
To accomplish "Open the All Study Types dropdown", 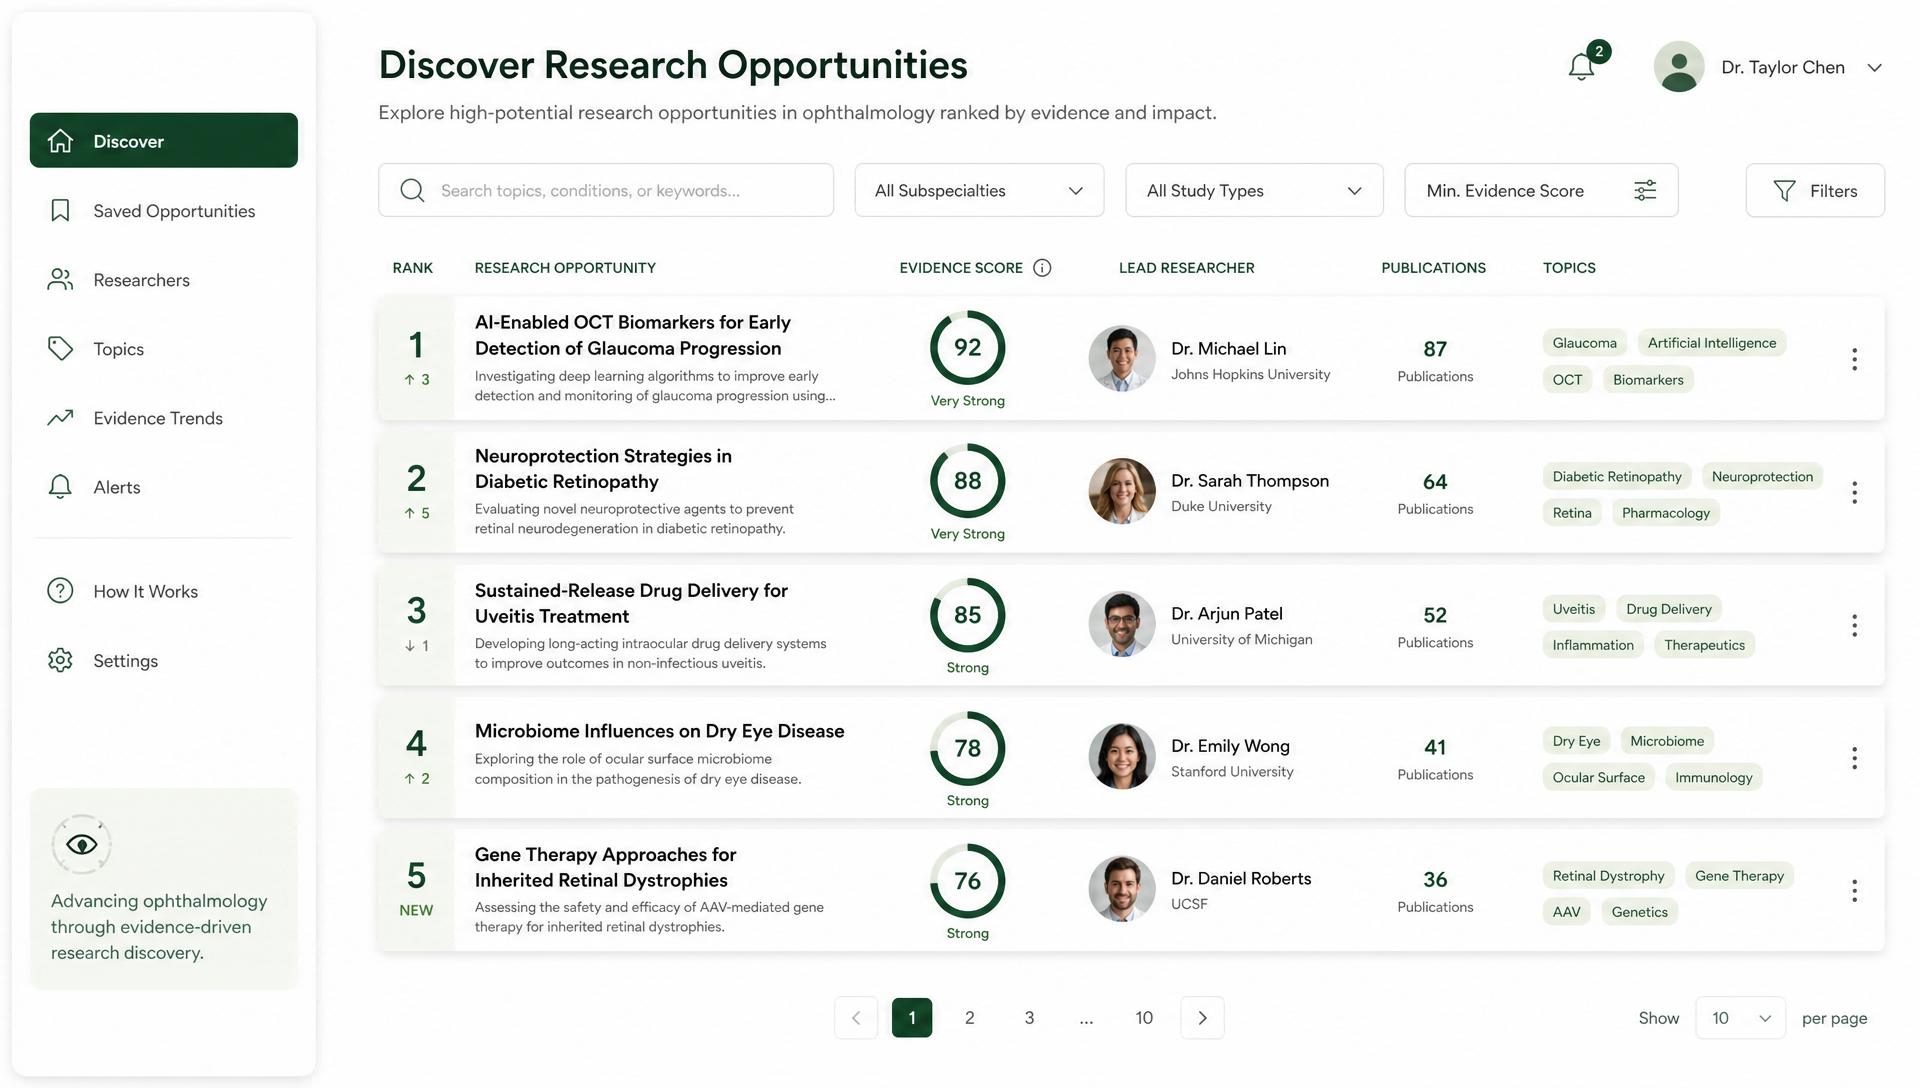I will coord(1254,190).
